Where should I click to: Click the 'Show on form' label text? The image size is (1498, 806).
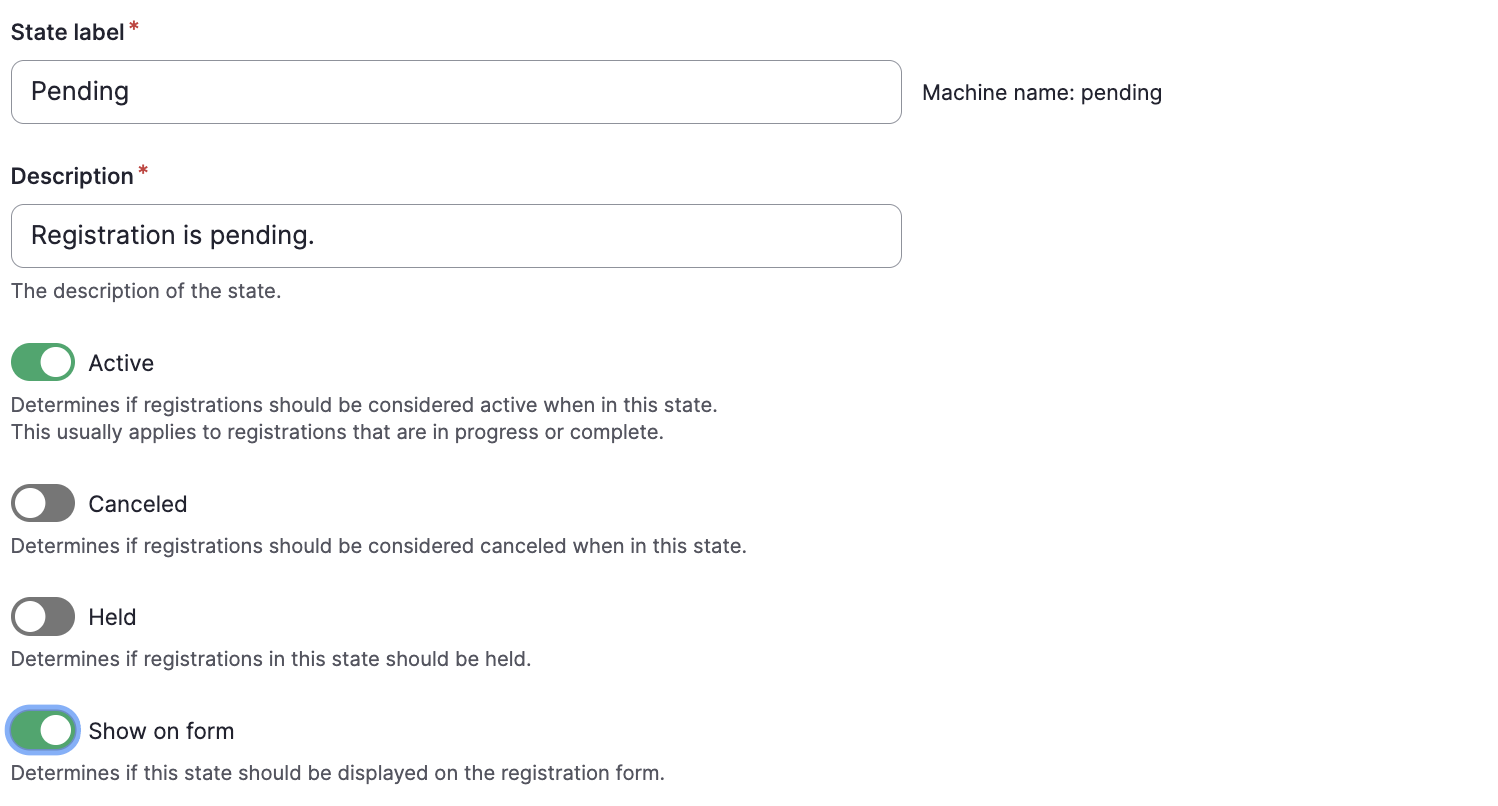click(x=161, y=731)
